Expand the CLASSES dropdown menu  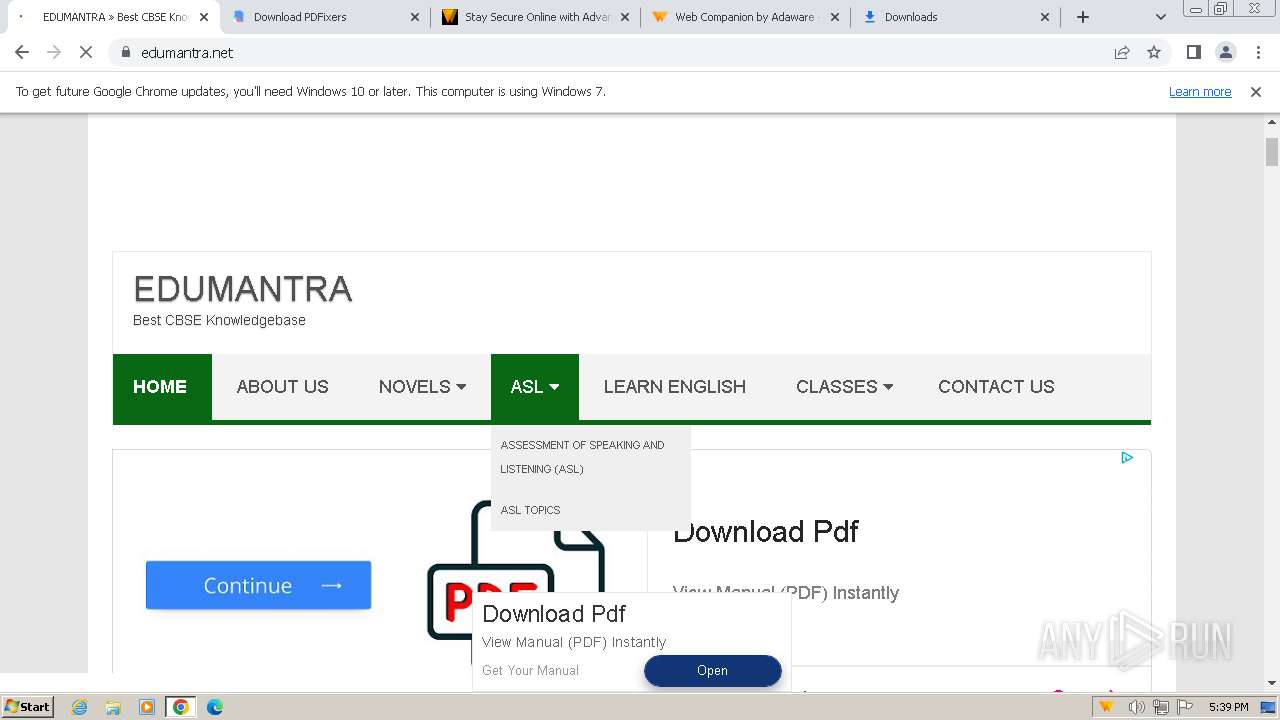[844, 387]
